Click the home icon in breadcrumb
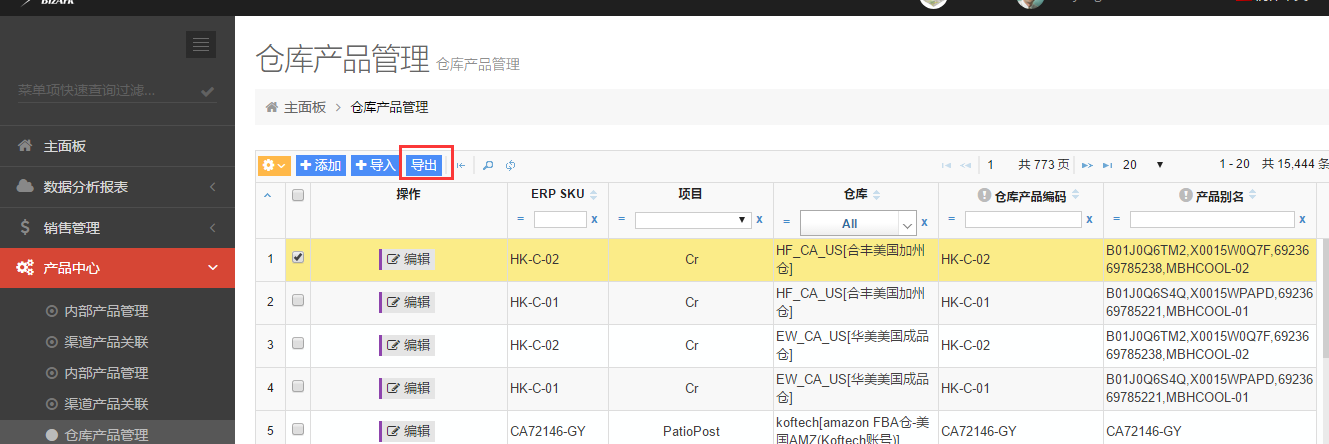Screen dimensions: 1329x444 271,107
